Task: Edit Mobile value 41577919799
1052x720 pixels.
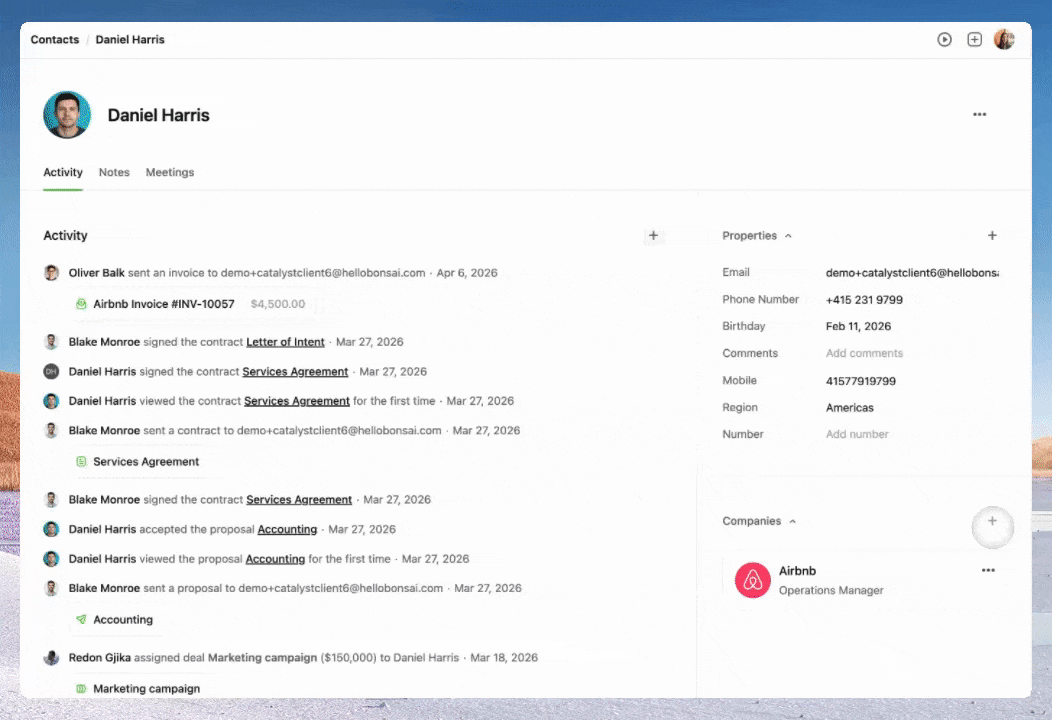Action: point(860,381)
